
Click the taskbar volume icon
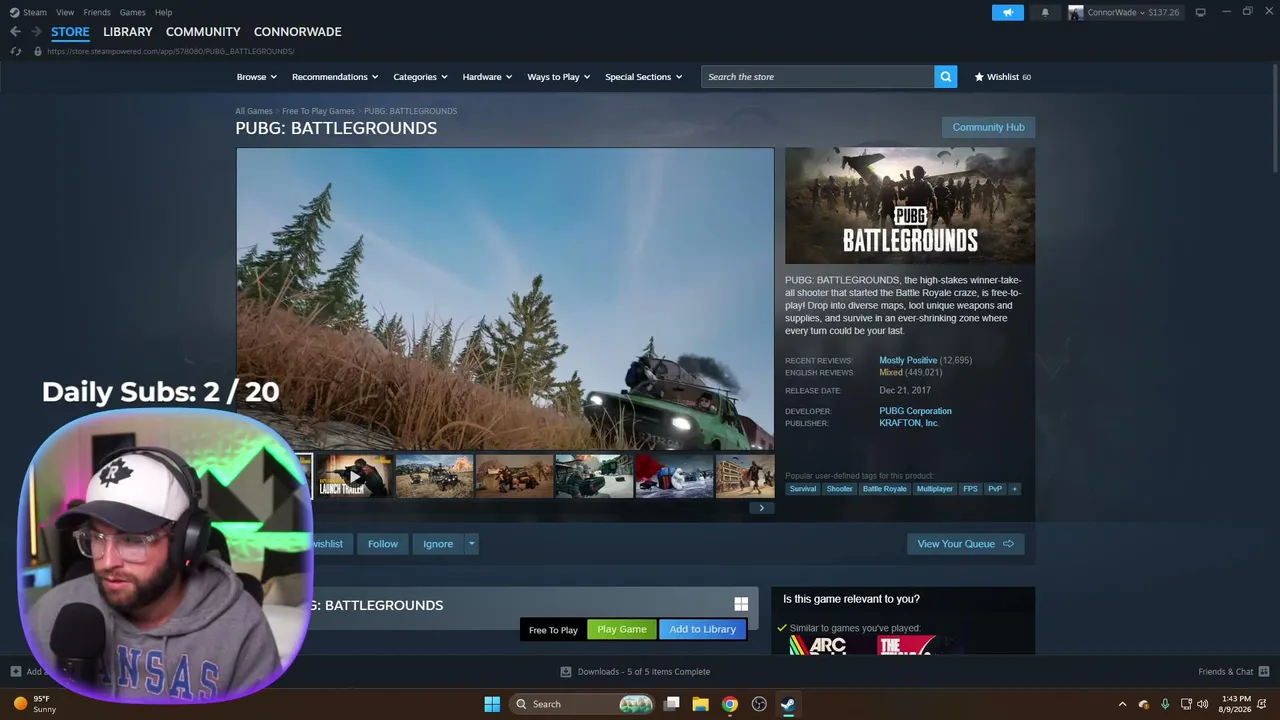[1203, 704]
